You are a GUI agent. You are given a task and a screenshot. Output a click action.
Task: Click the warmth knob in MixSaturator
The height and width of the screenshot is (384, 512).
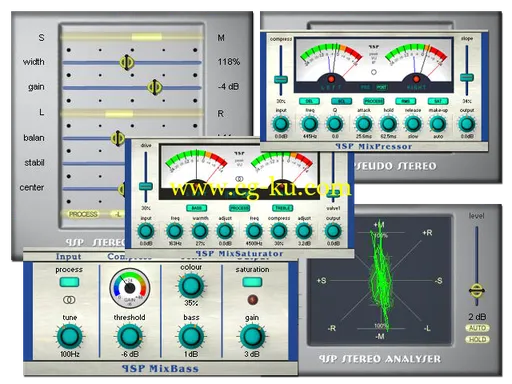point(200,231)
